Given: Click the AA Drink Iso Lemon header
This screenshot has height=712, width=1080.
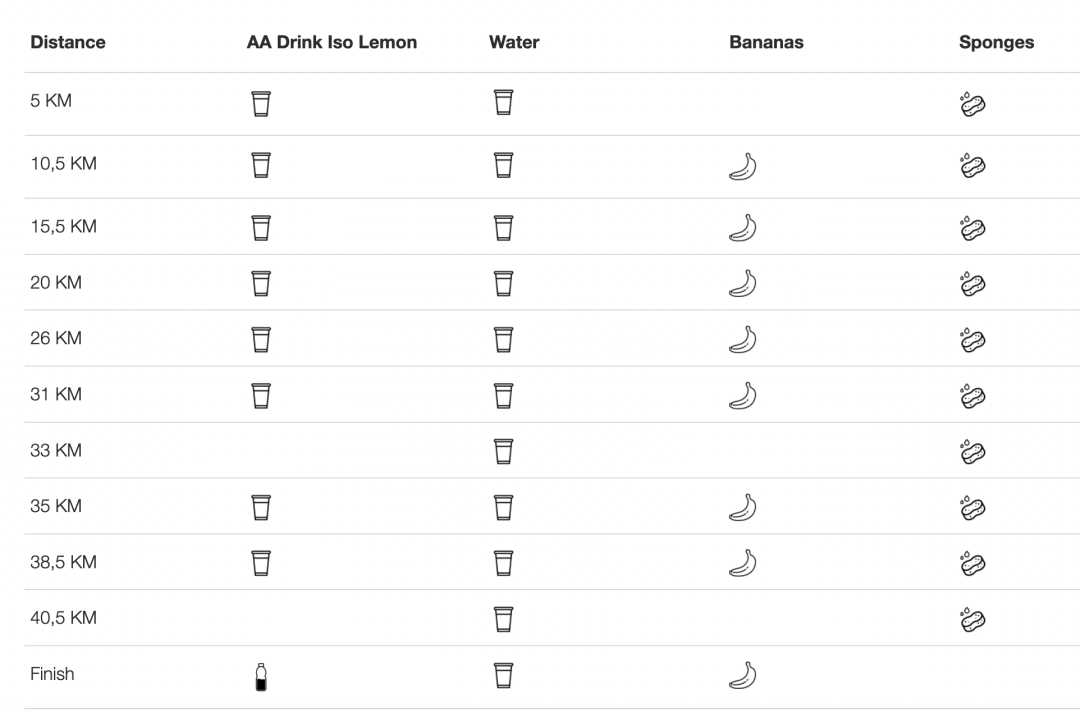Looking at the screenshot, I should (332, 42).
